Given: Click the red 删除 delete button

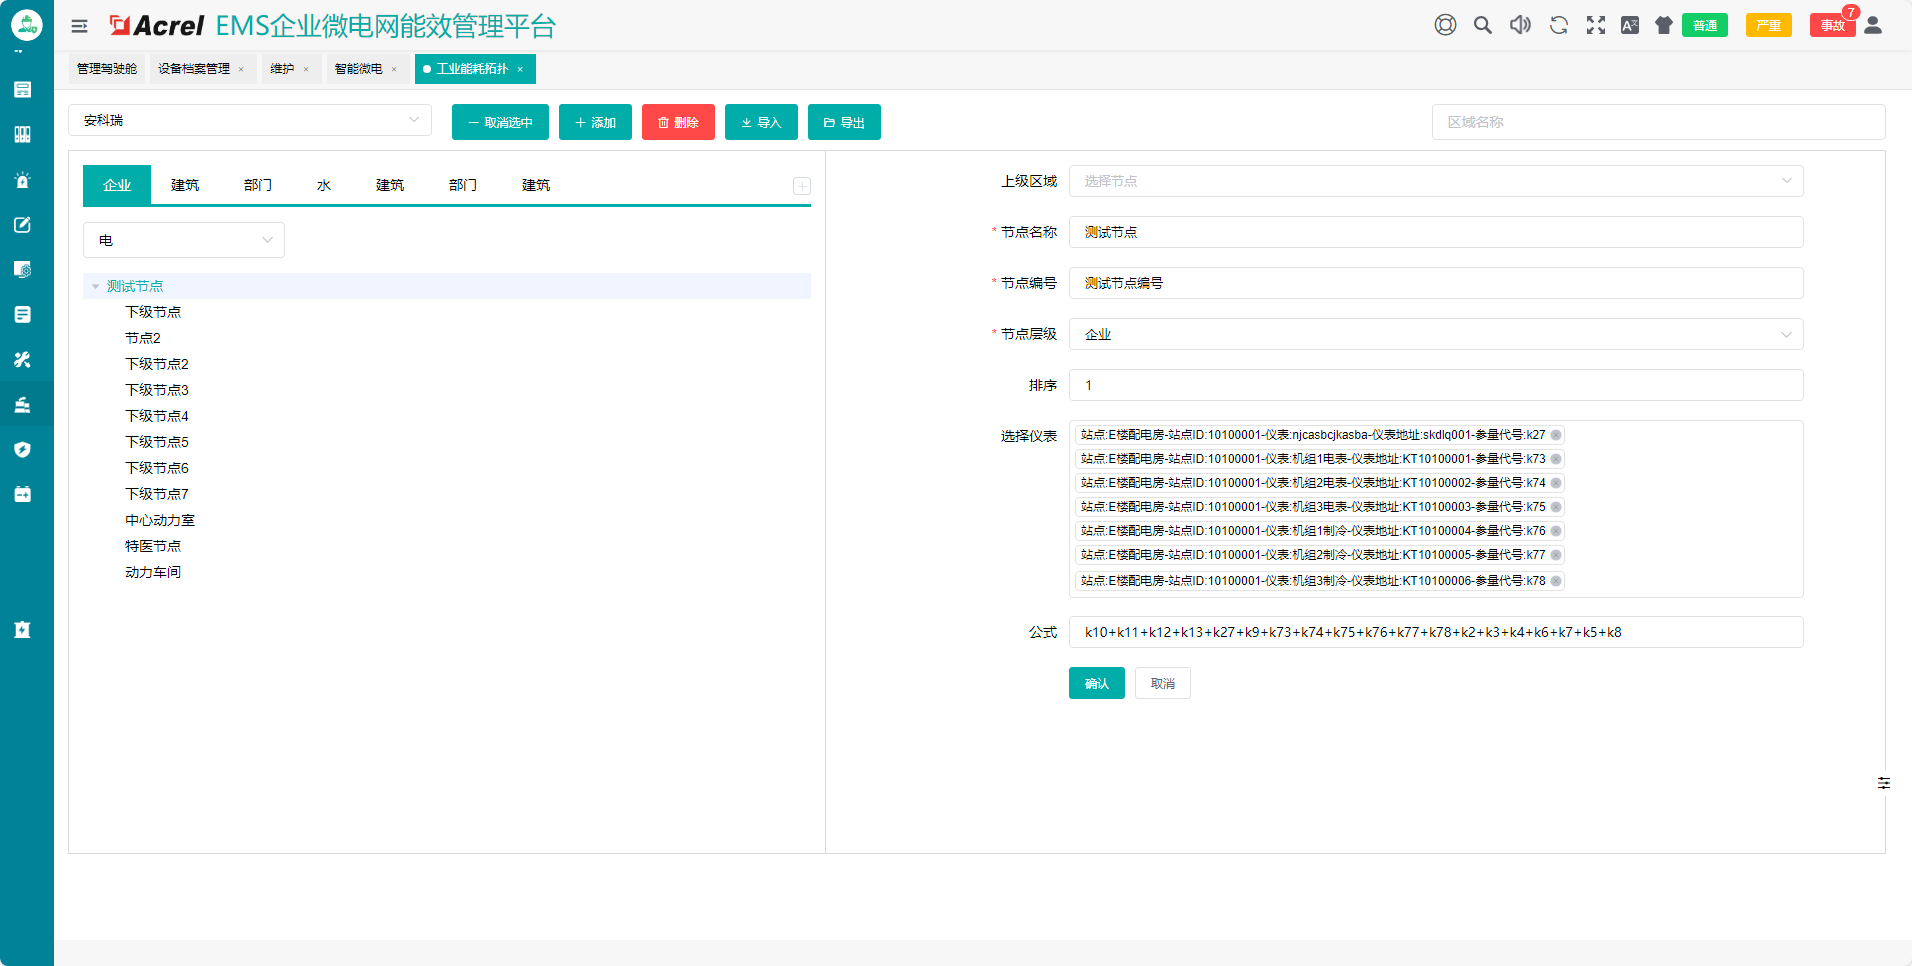Looking at the screenshot, I should pos(678,122).
